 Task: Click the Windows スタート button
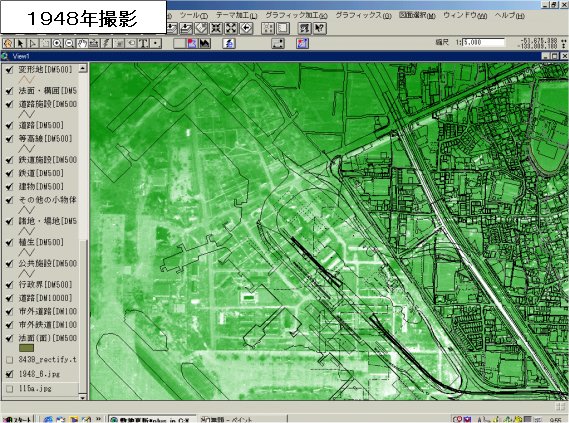(x=18, y=419)
